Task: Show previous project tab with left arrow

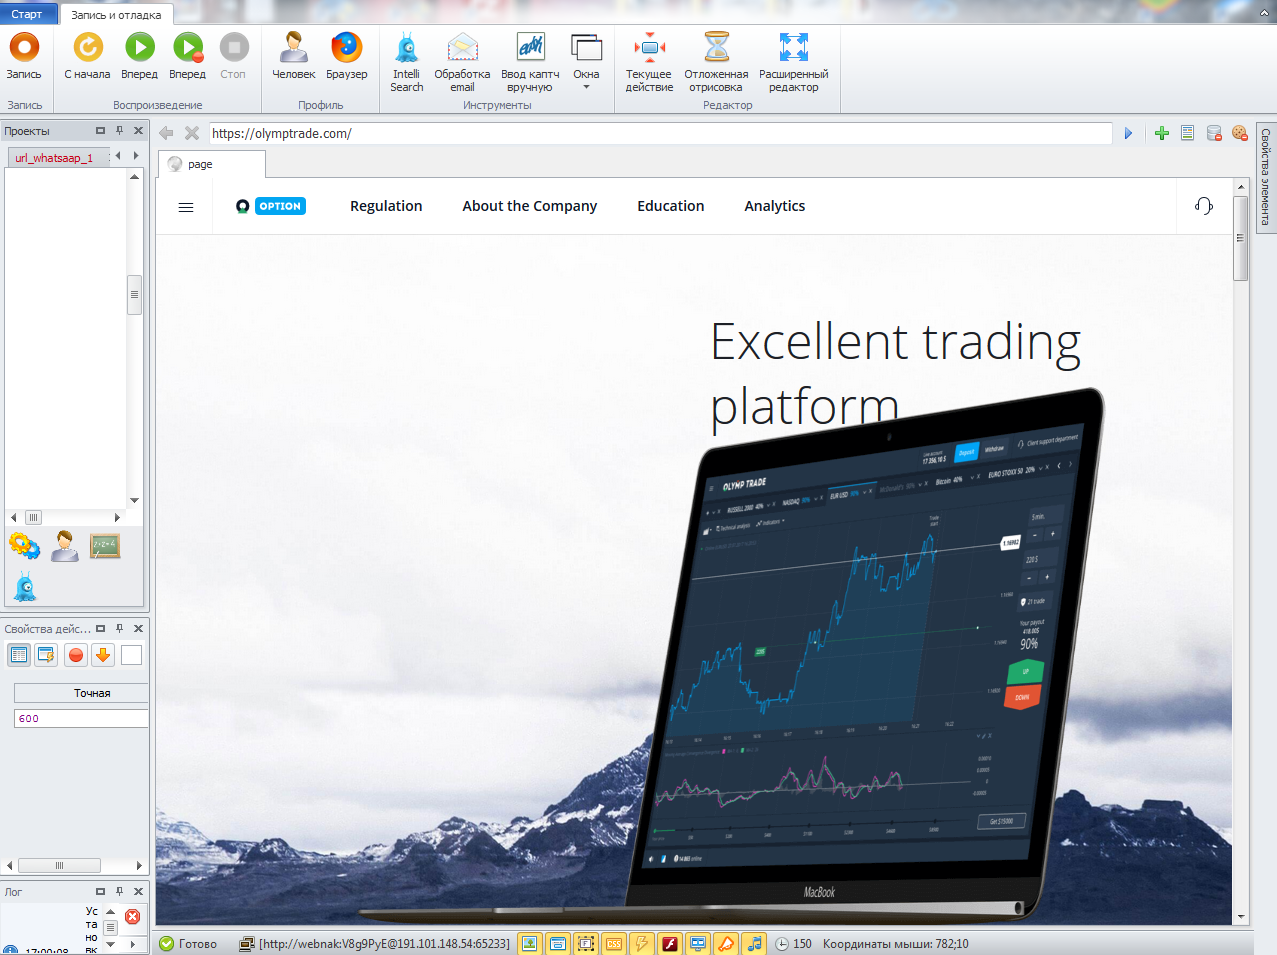Action: [118, 156]
